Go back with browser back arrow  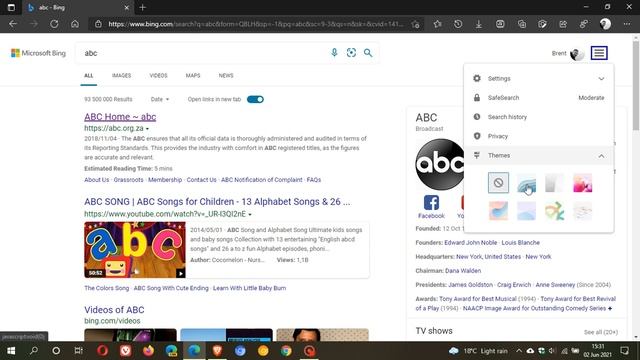pyautogui.click(x=13, y=24)
